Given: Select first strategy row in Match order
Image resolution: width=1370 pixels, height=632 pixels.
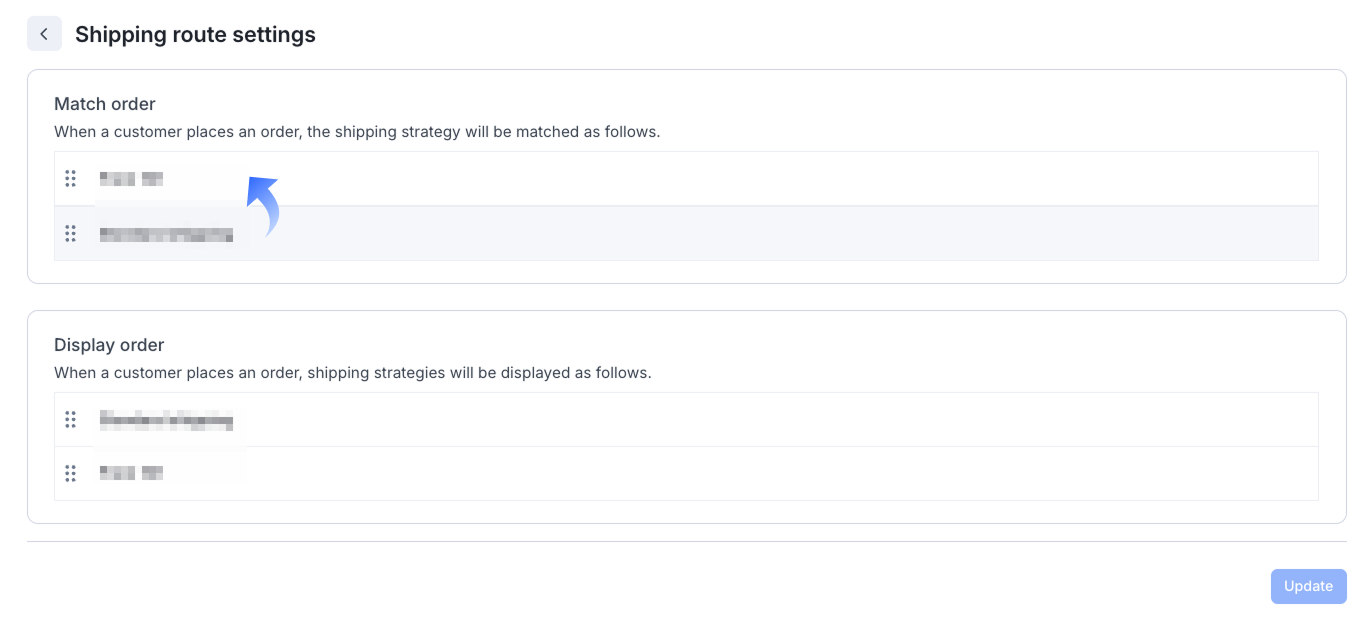Looking at the screenshot, I should point(700,179).
